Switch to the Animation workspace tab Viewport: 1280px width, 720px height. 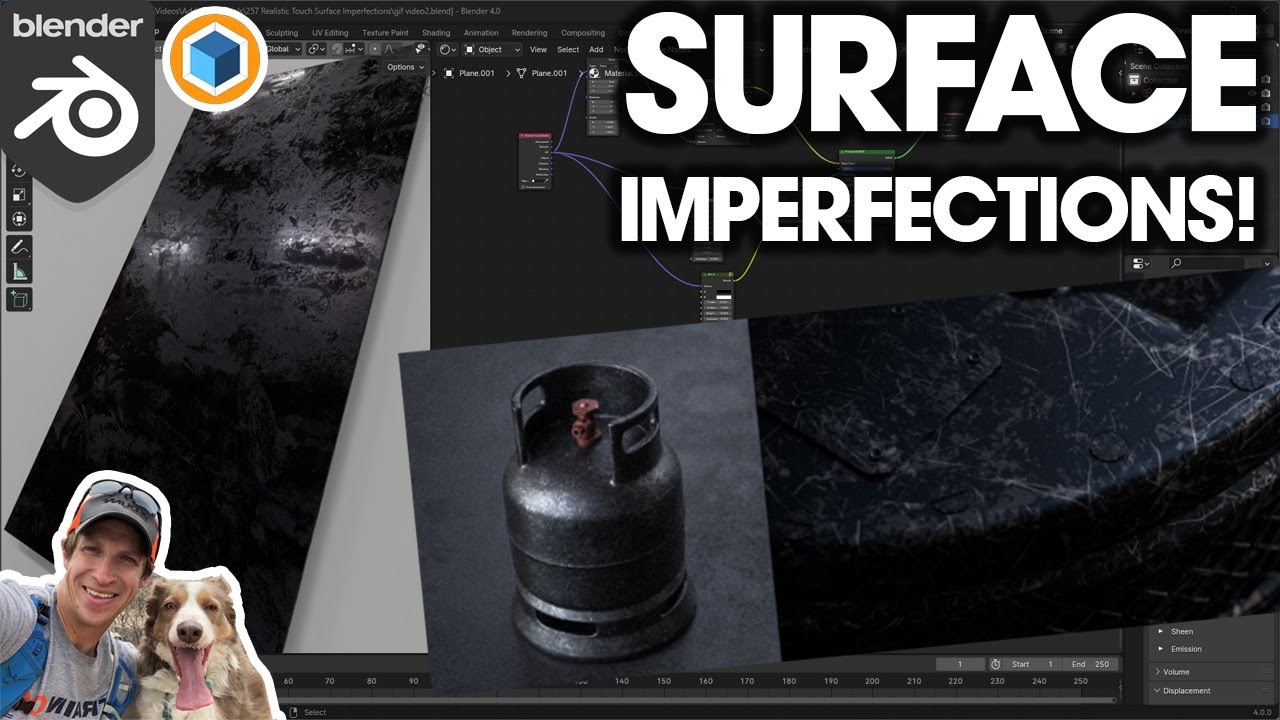[481, 33]
